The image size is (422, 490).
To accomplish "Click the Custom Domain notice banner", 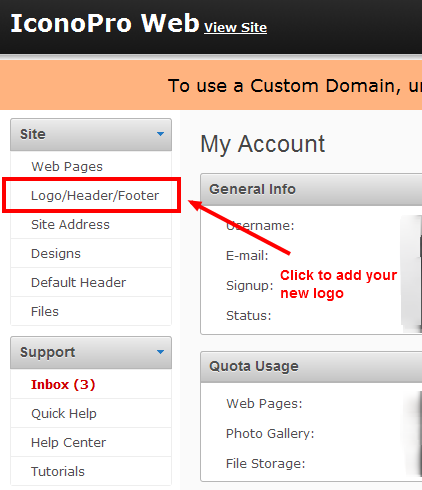I will pyautogui.click(x=211, y=85).
